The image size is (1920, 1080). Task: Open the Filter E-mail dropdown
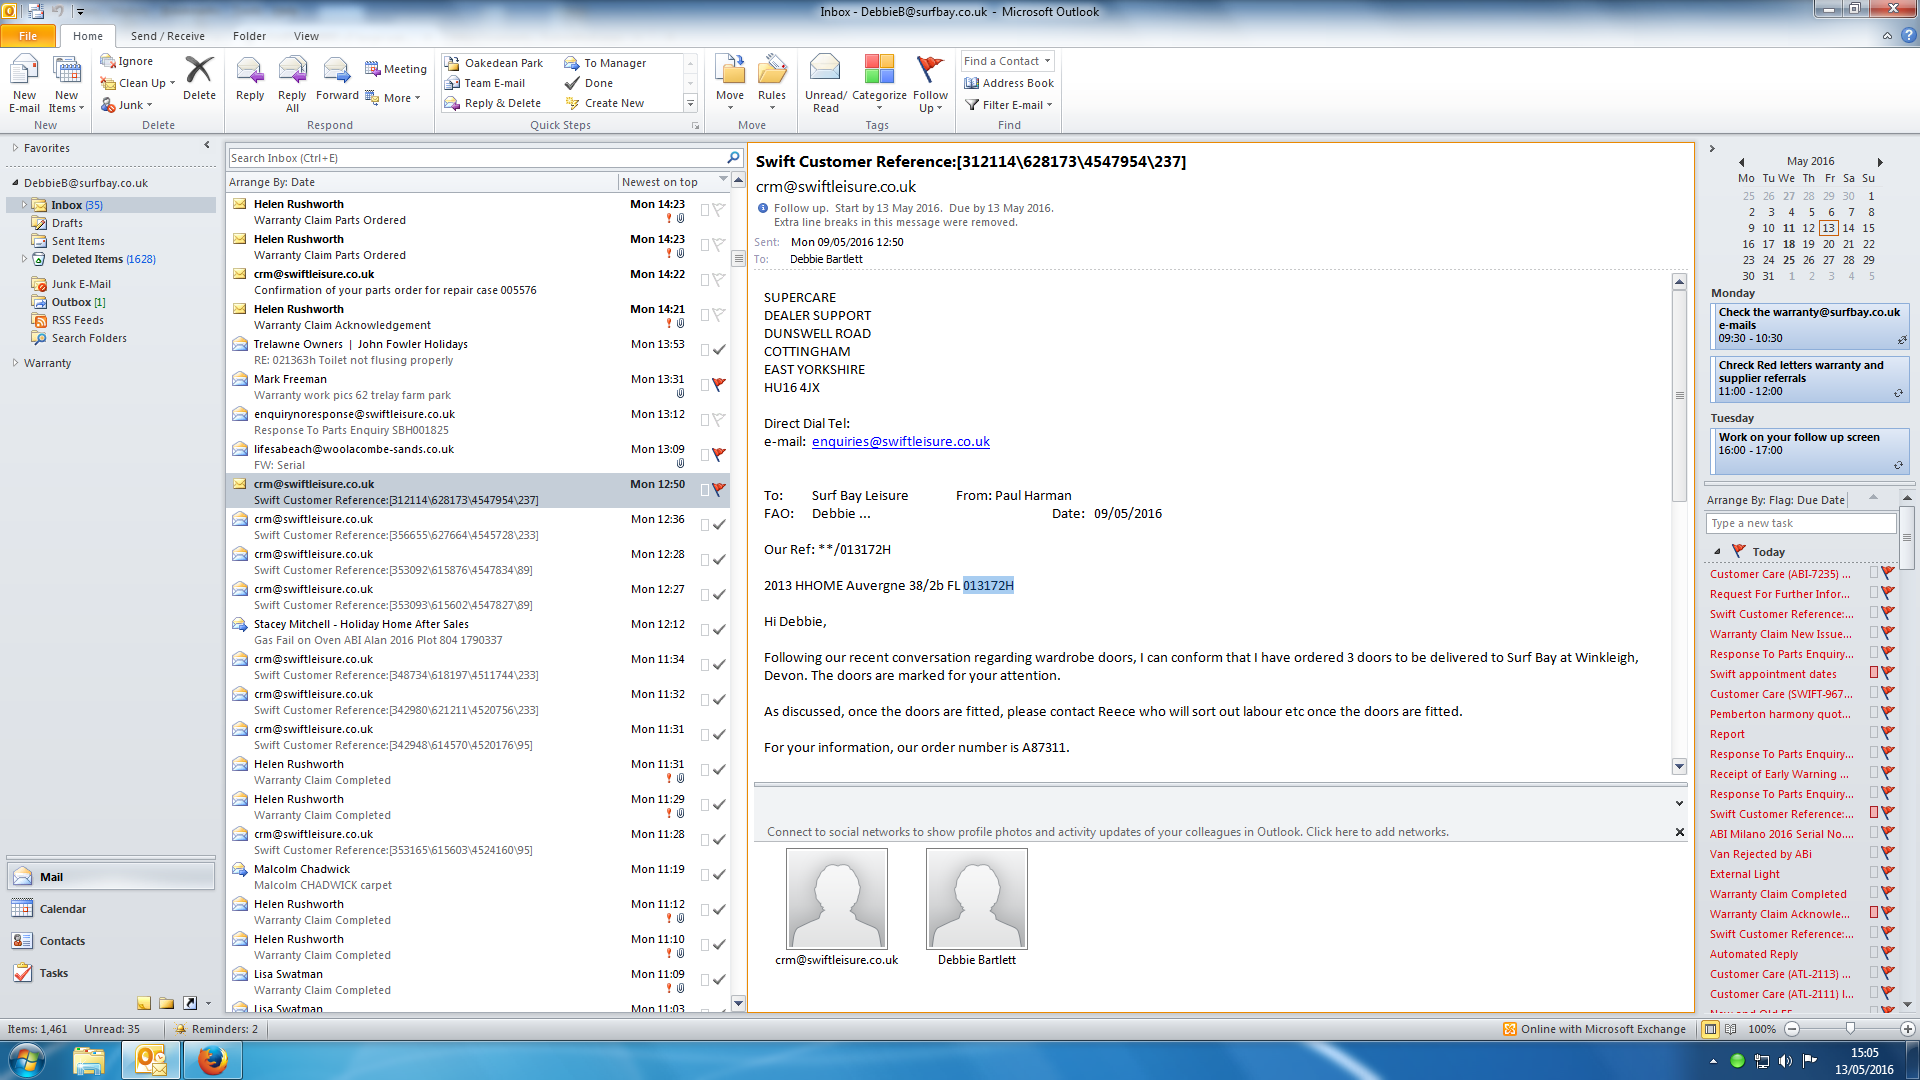coord(1011,105)
